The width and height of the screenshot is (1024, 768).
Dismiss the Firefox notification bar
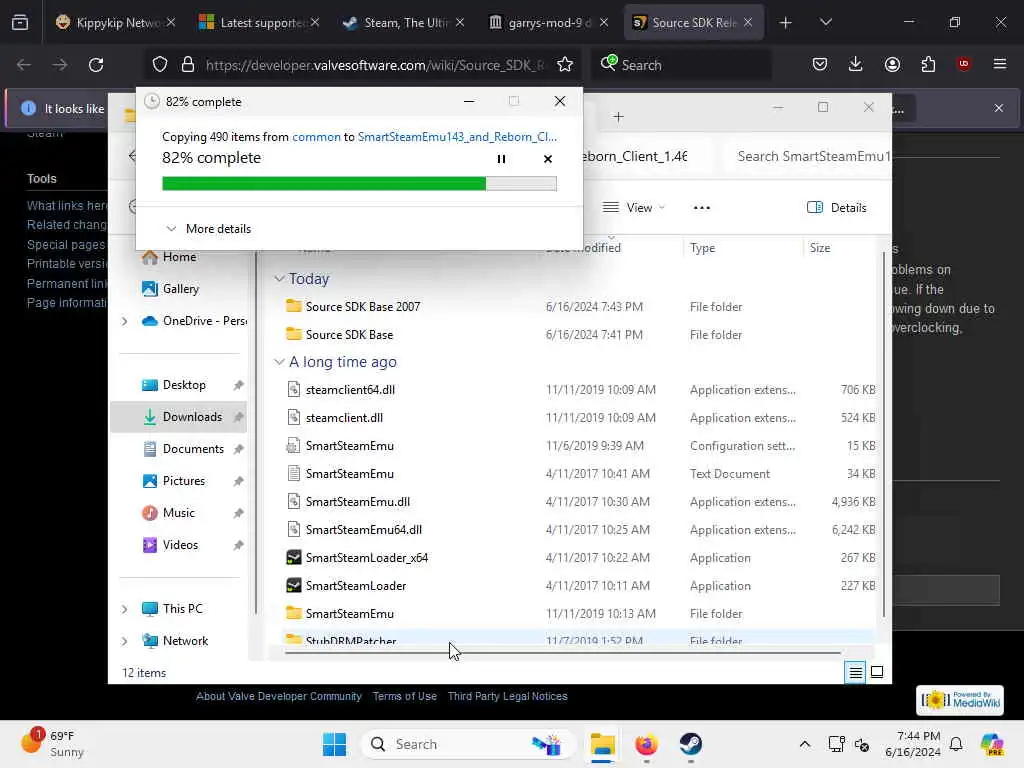point(999,108)
